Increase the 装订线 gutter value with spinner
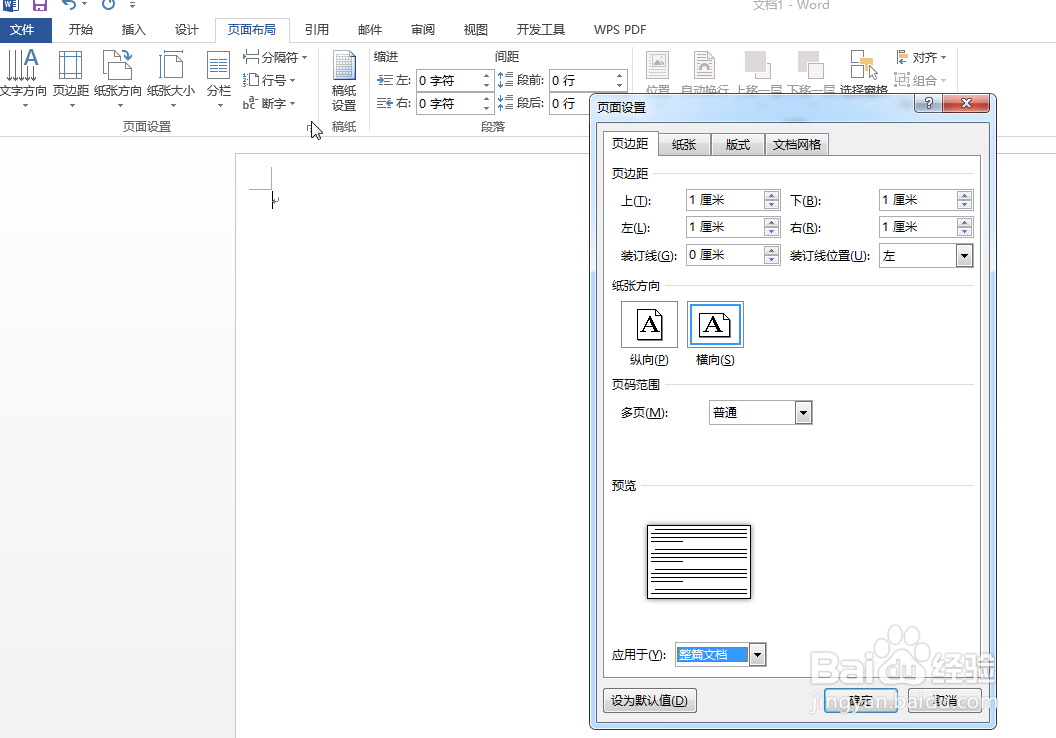1056x738 pixels. point(772,250)
